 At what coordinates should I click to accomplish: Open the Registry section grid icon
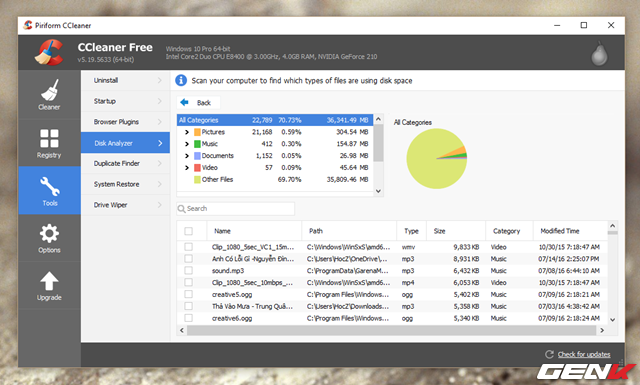[x=49, y=138]
